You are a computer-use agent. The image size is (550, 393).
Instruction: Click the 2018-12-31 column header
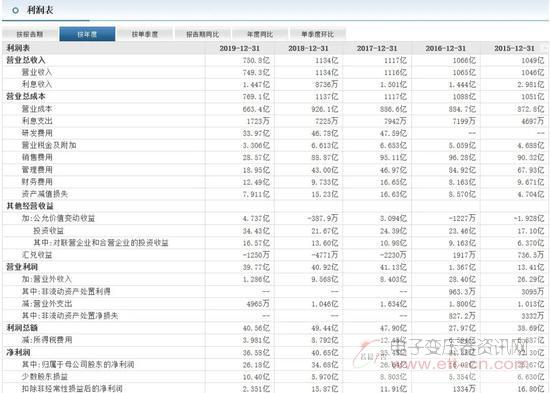308,48
